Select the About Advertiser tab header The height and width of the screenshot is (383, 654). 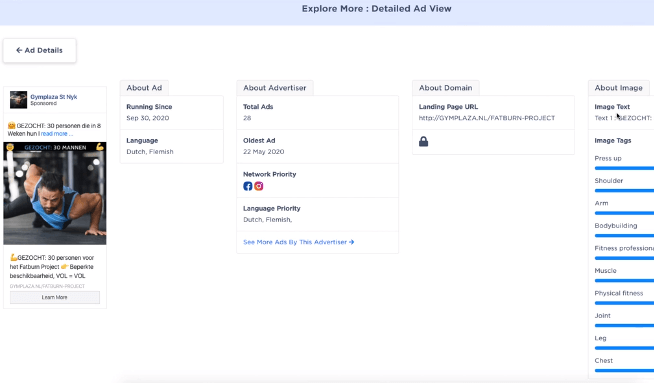[x=274, y=88]
